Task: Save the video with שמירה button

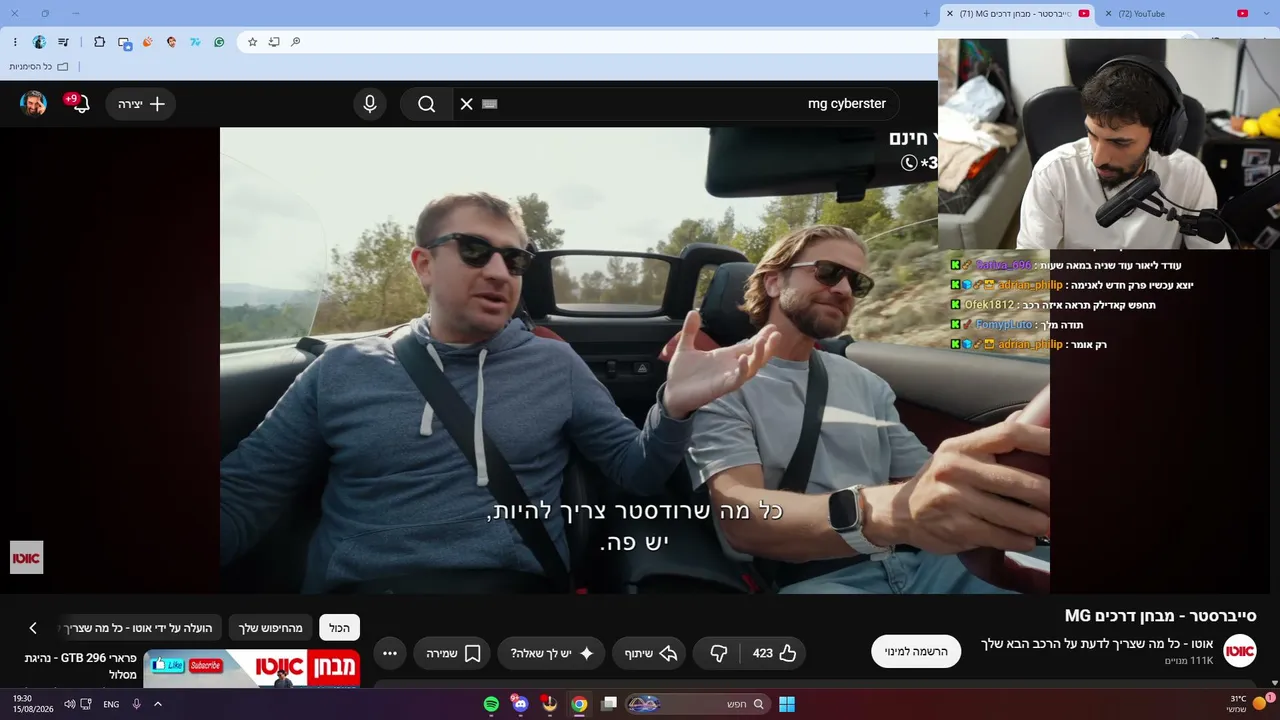Action: coord(453,653)
